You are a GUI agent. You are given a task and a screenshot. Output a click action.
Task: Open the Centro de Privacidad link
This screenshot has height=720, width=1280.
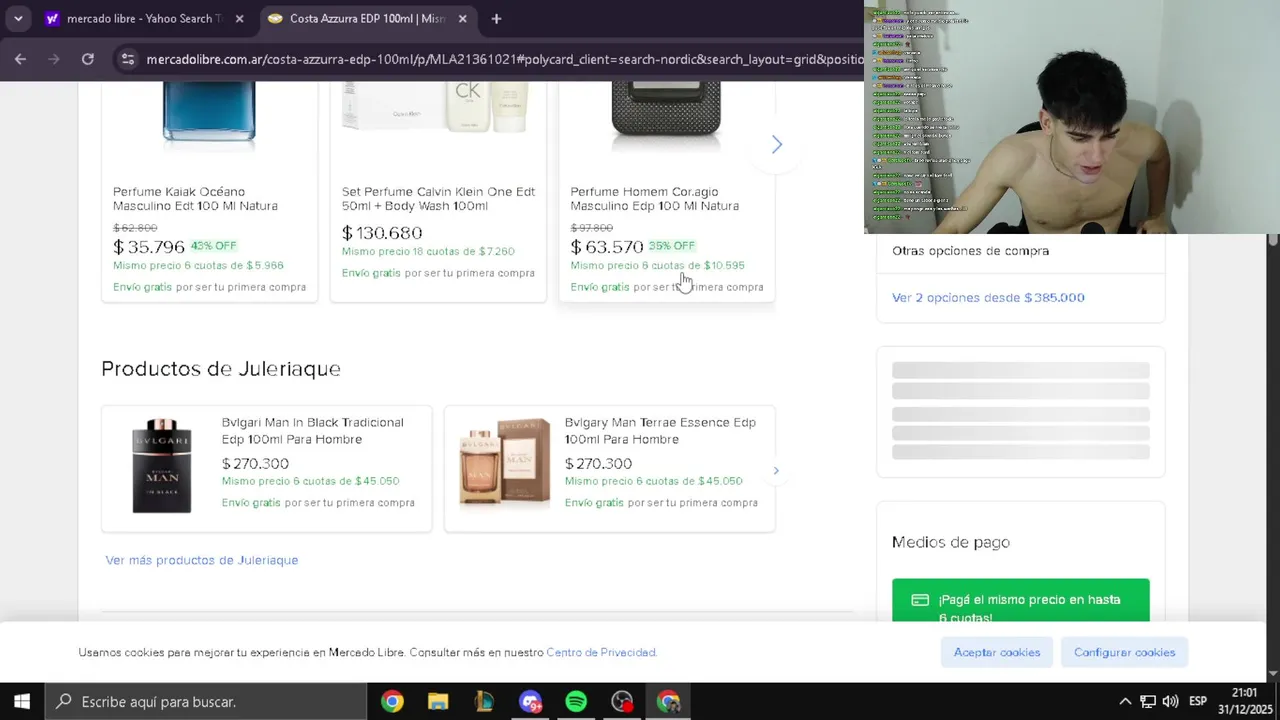pos(601,652)
